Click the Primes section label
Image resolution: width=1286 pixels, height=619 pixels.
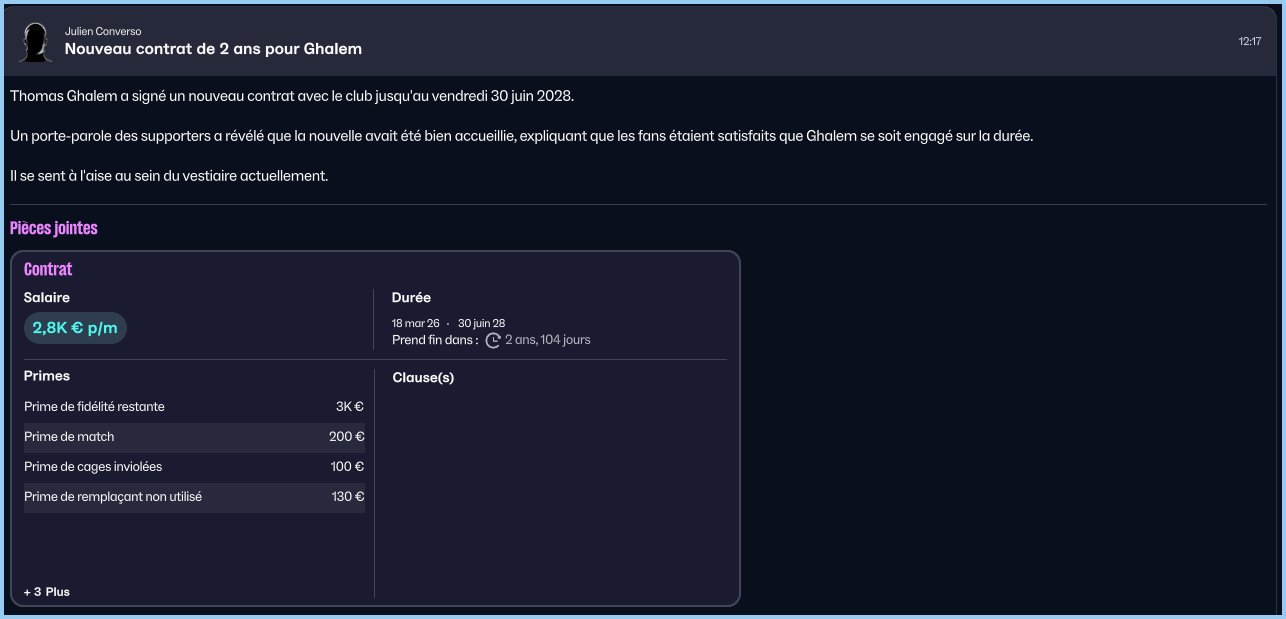click(x=47, y=376)
